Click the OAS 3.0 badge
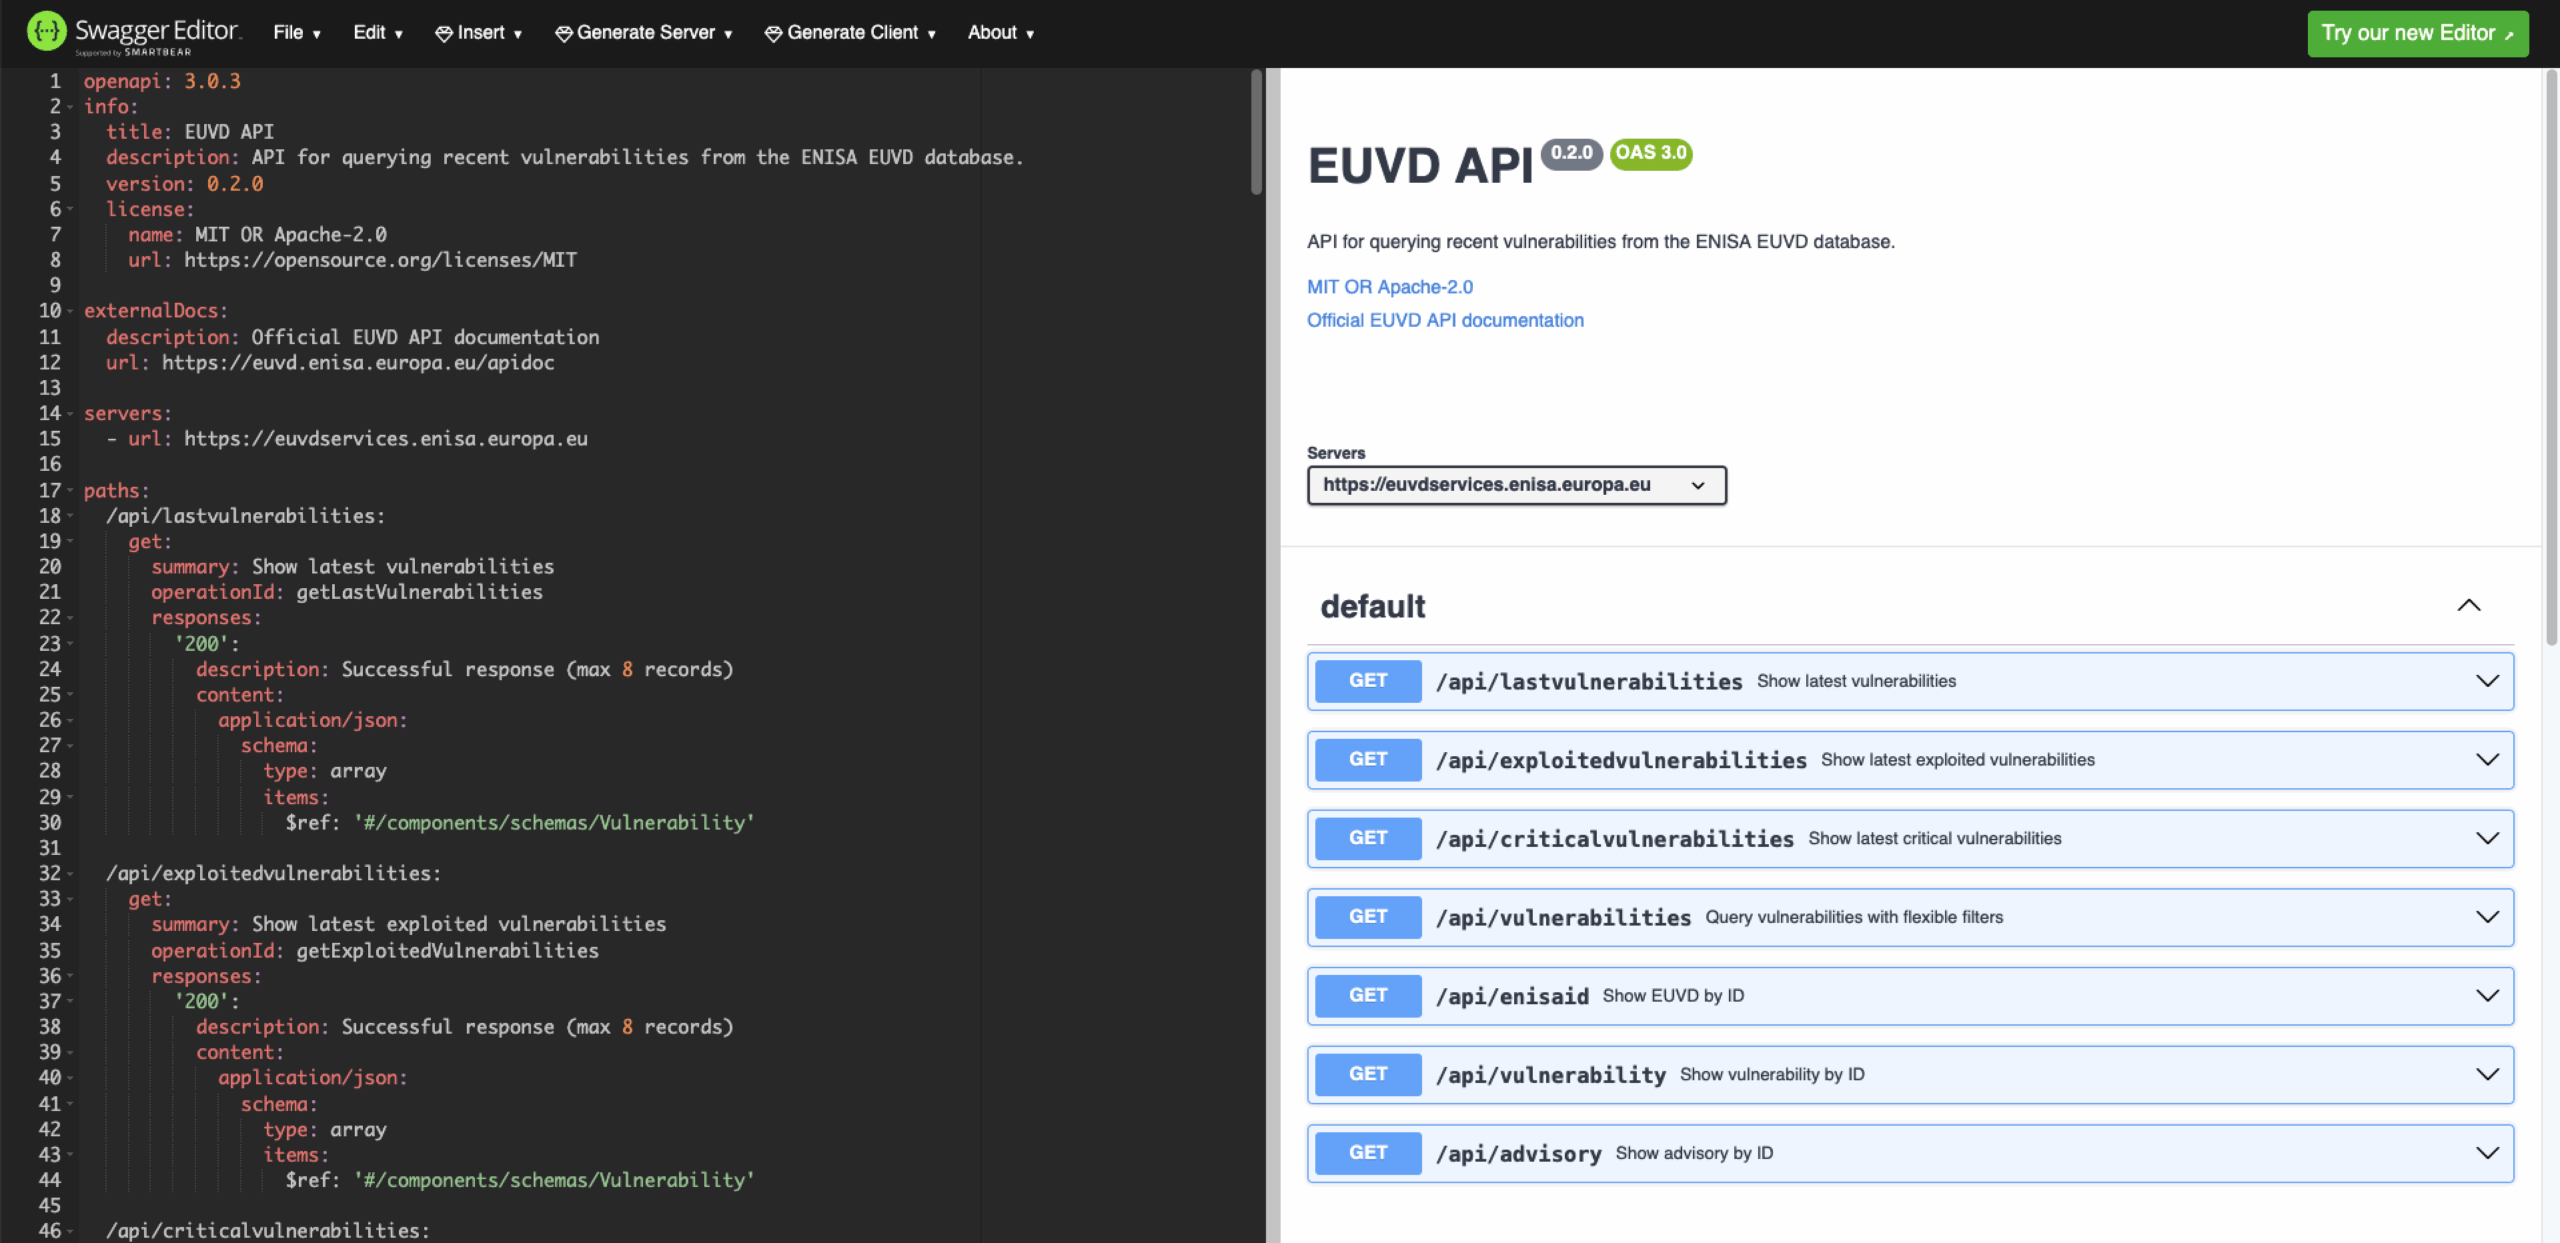 click(1651, 153)
